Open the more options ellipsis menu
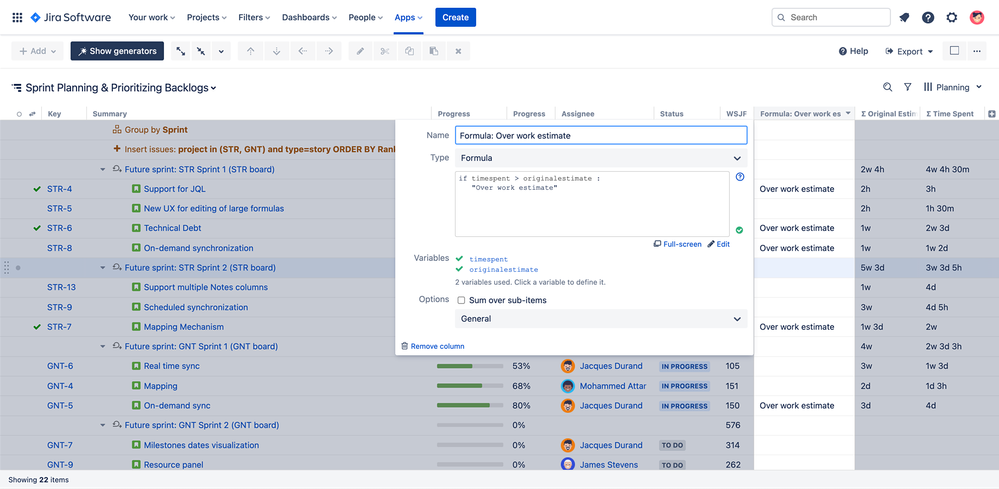Screen dimensions: 999x489 [x=976, y=51]
